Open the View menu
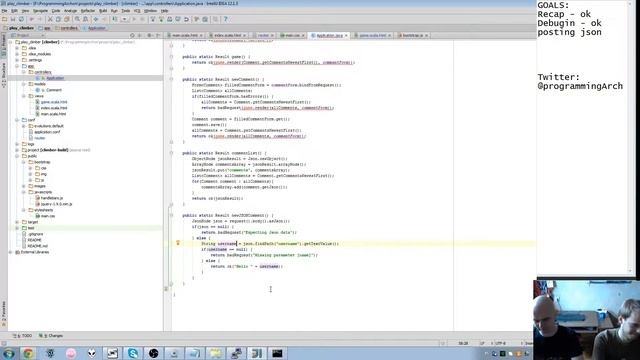640x360 pixels. click(x=25, y=11)
